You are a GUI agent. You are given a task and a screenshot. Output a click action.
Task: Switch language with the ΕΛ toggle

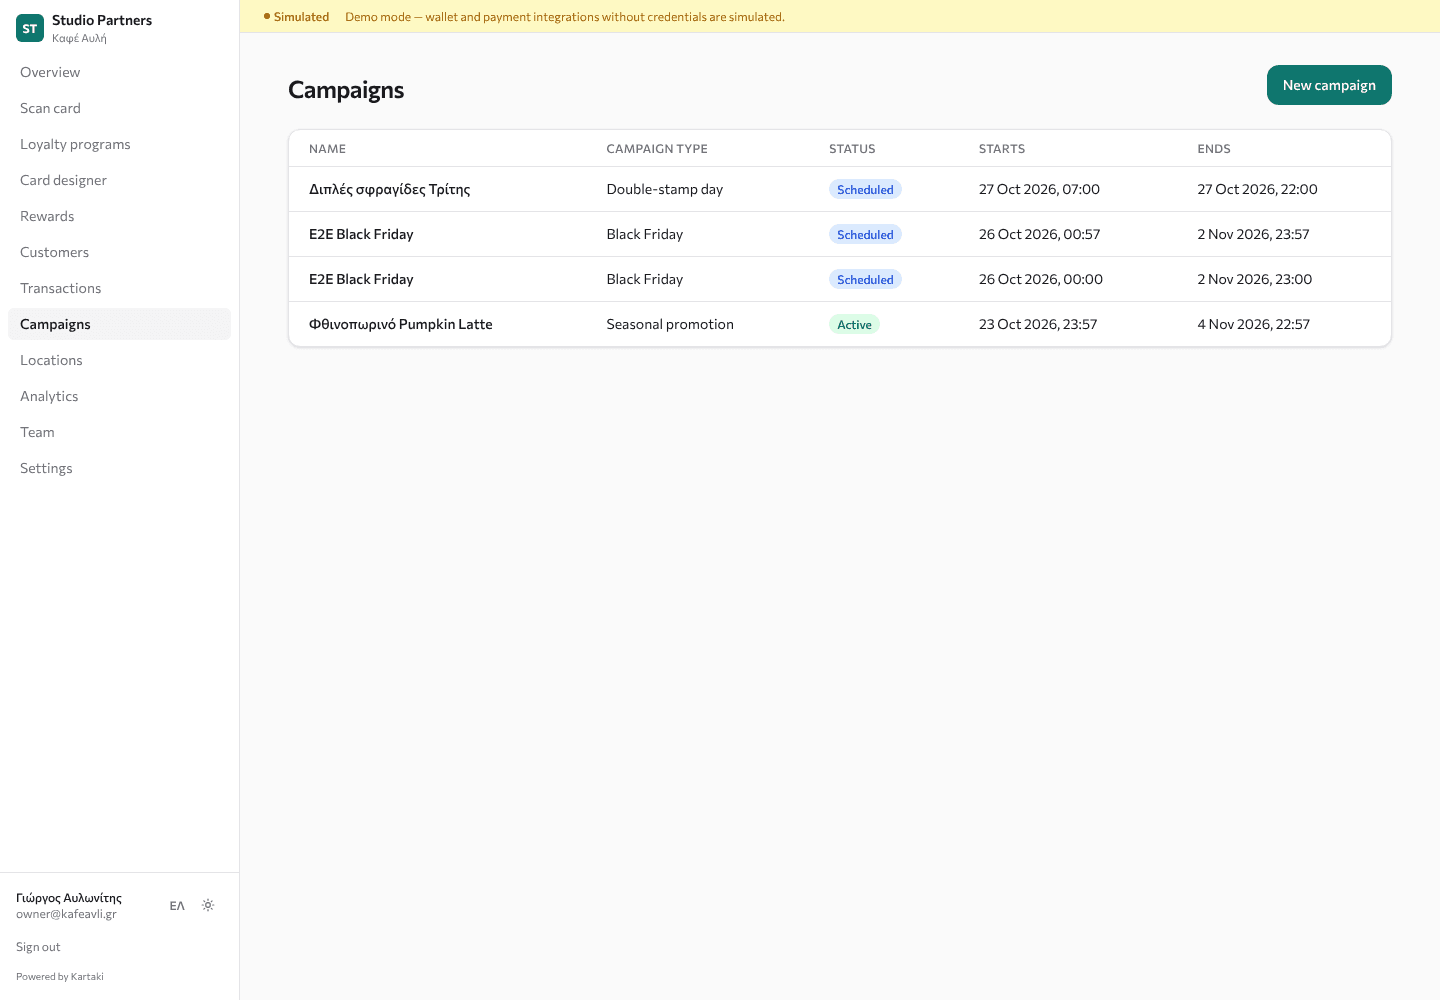177,906
